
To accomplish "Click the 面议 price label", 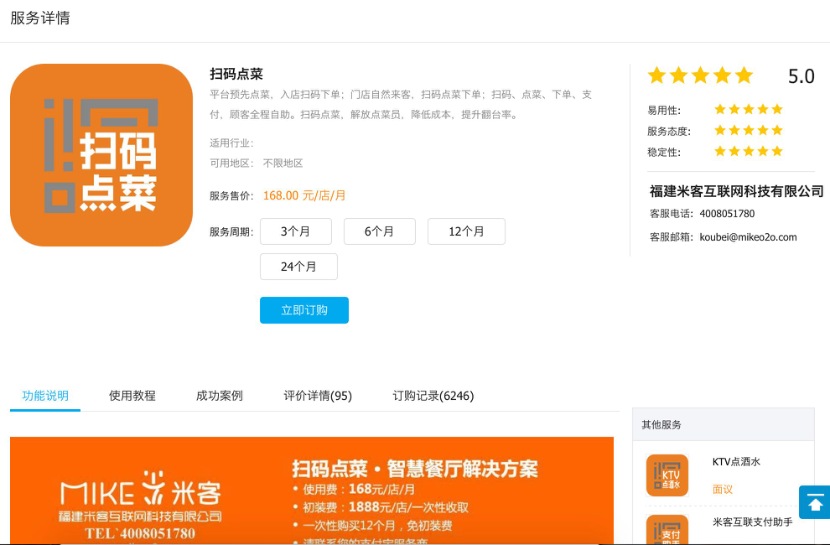I will coord(723,489).
